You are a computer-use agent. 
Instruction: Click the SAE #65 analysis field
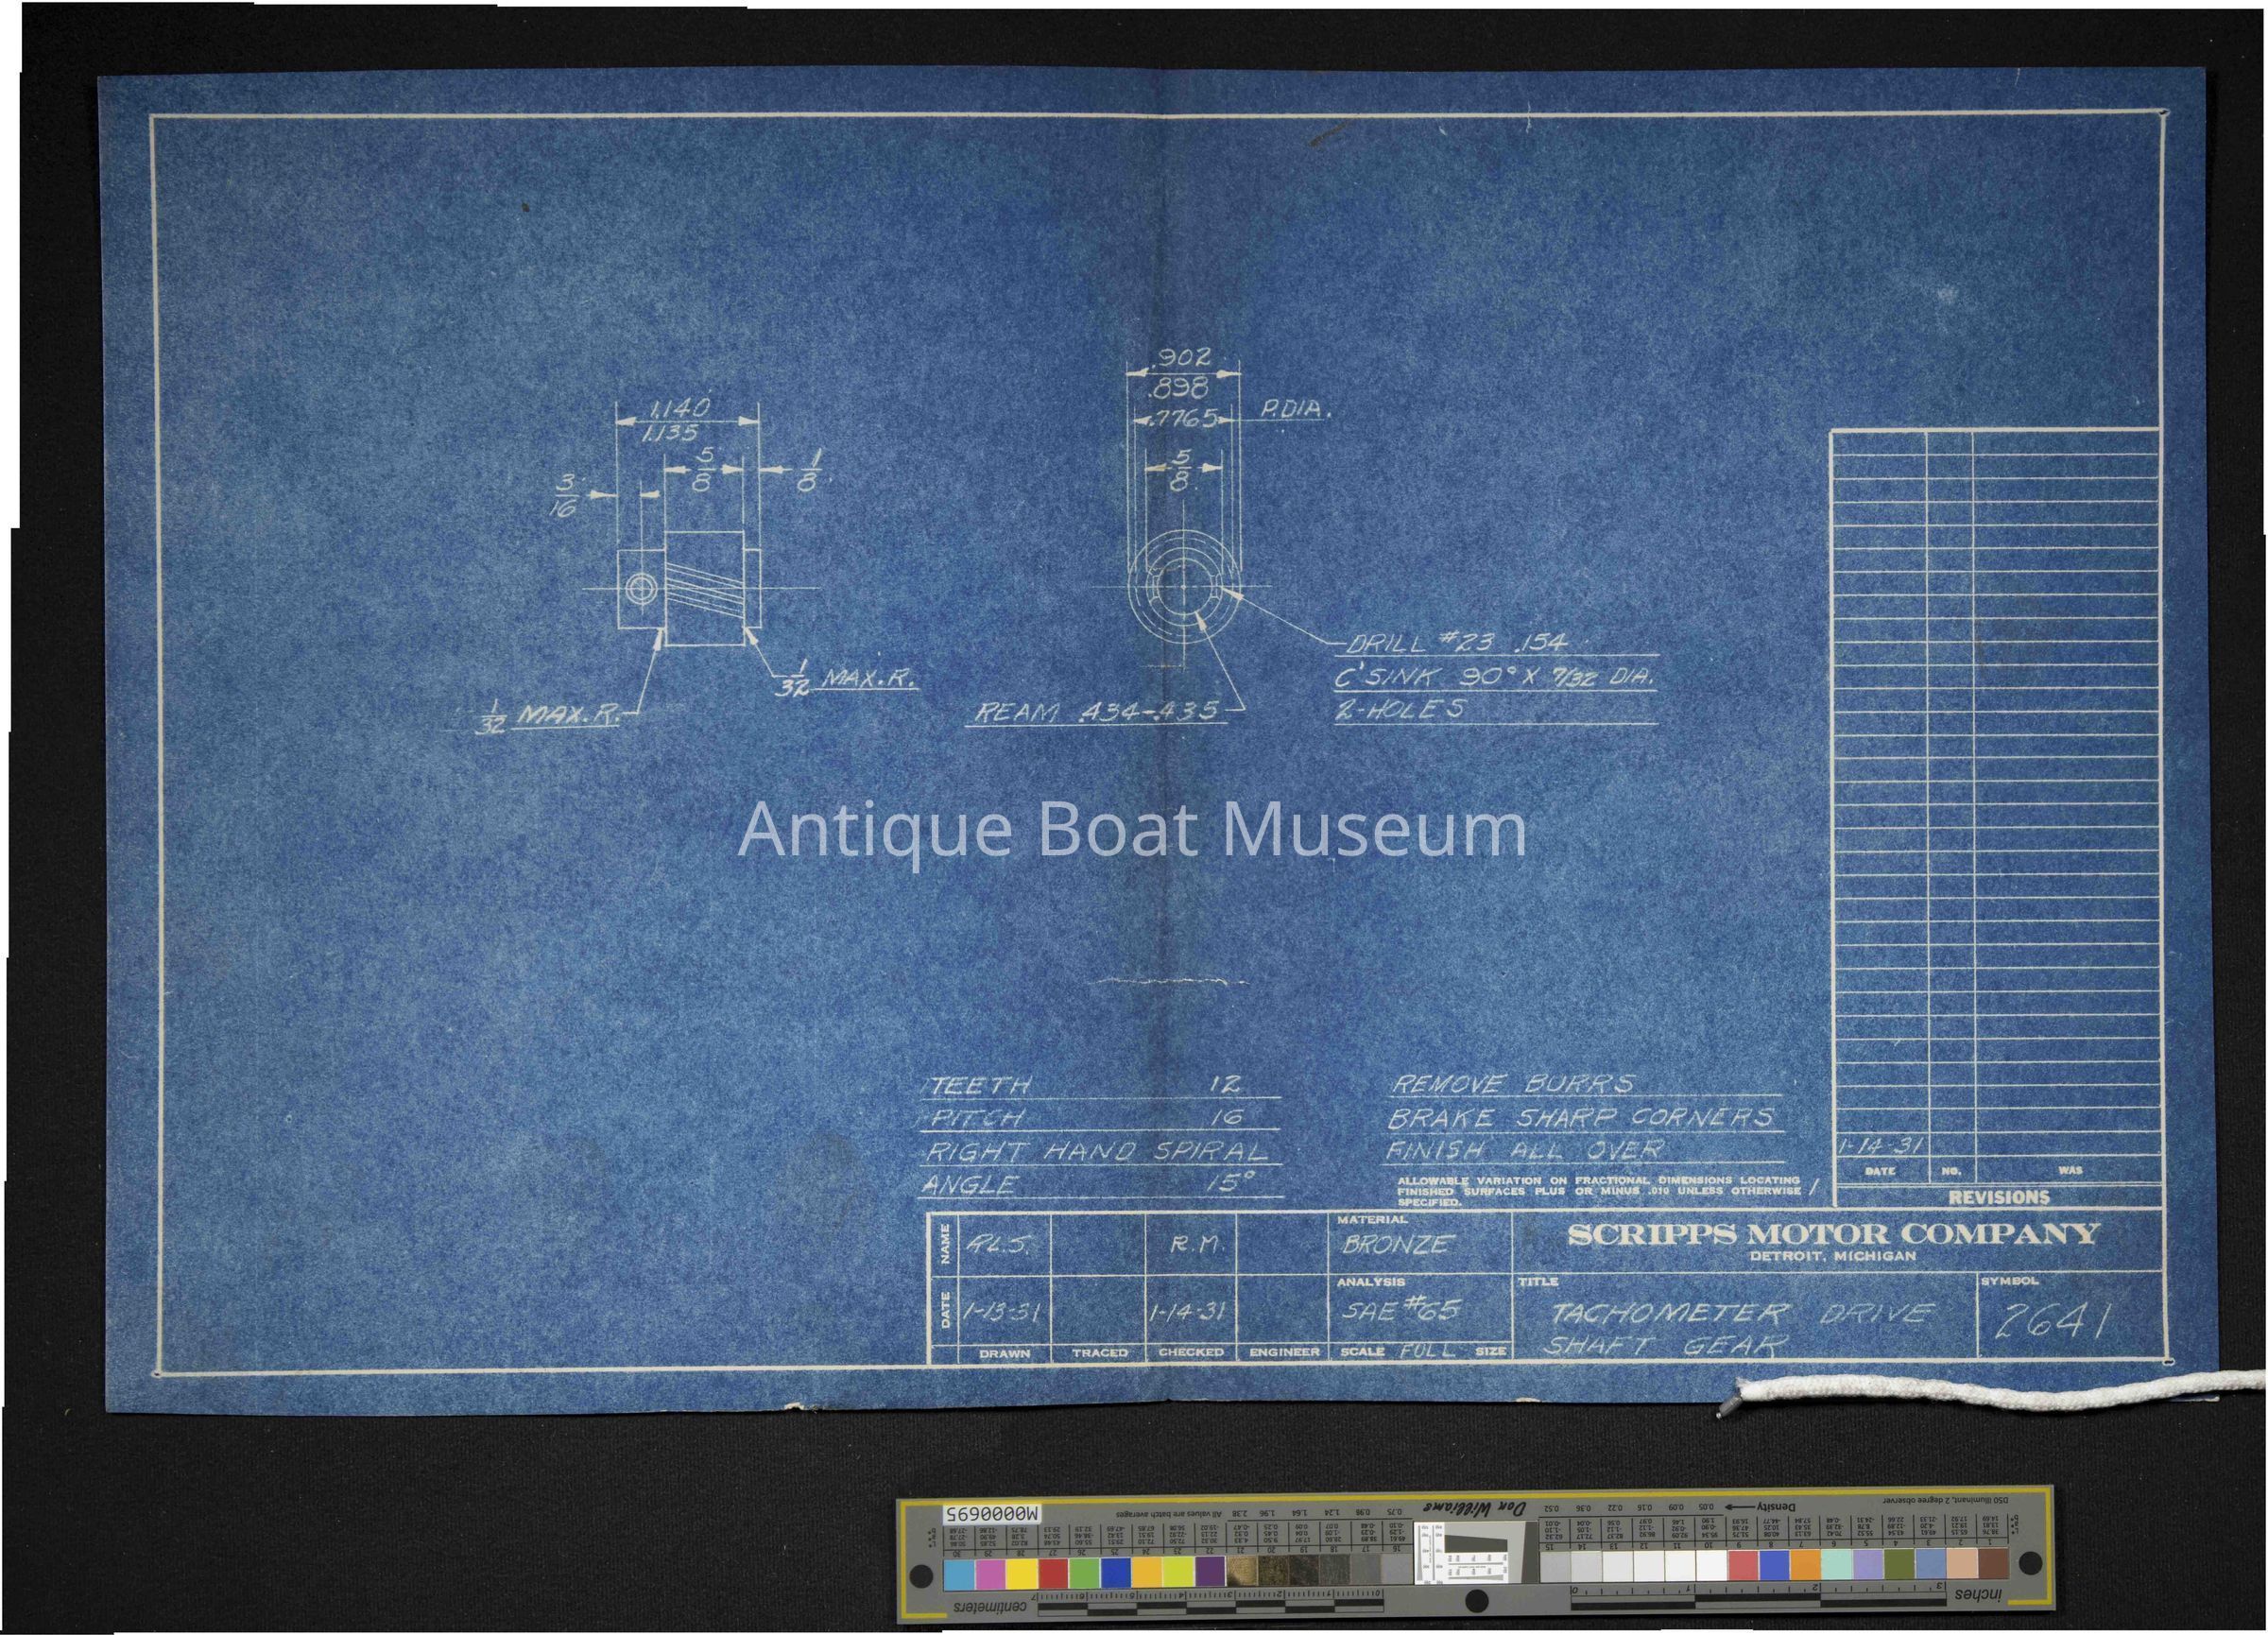[x=1400, y=1309]
